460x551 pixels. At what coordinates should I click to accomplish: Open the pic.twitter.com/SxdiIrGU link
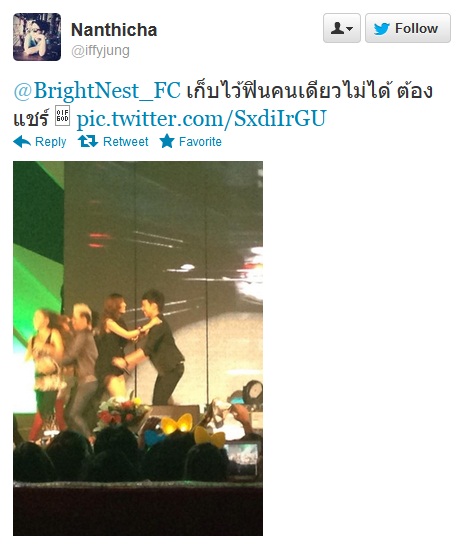tap(201, 118)
